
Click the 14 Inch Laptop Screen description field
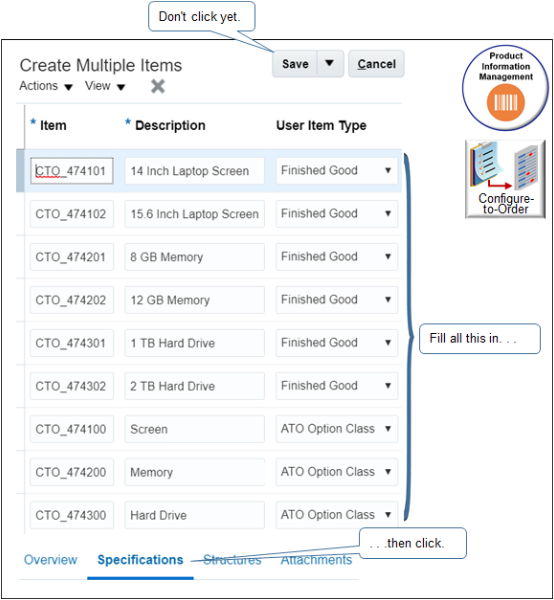[194, 171]
